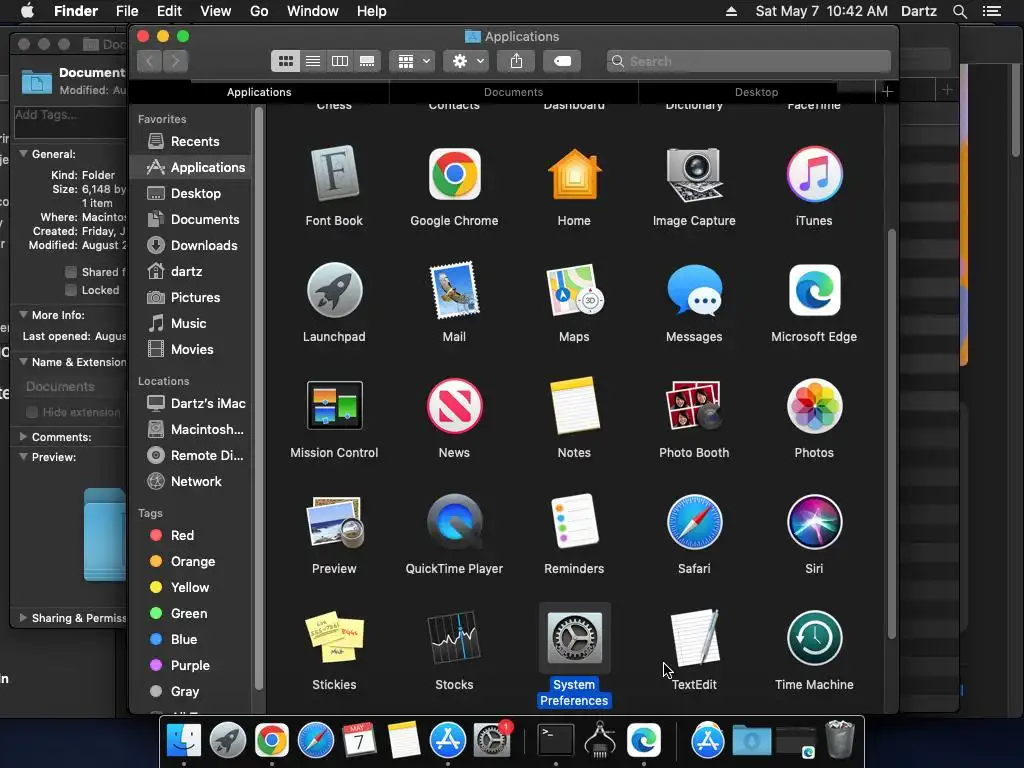
Task: Select Safari in the Applications grid
Action: pyautogui.click(x=694, y=522)
